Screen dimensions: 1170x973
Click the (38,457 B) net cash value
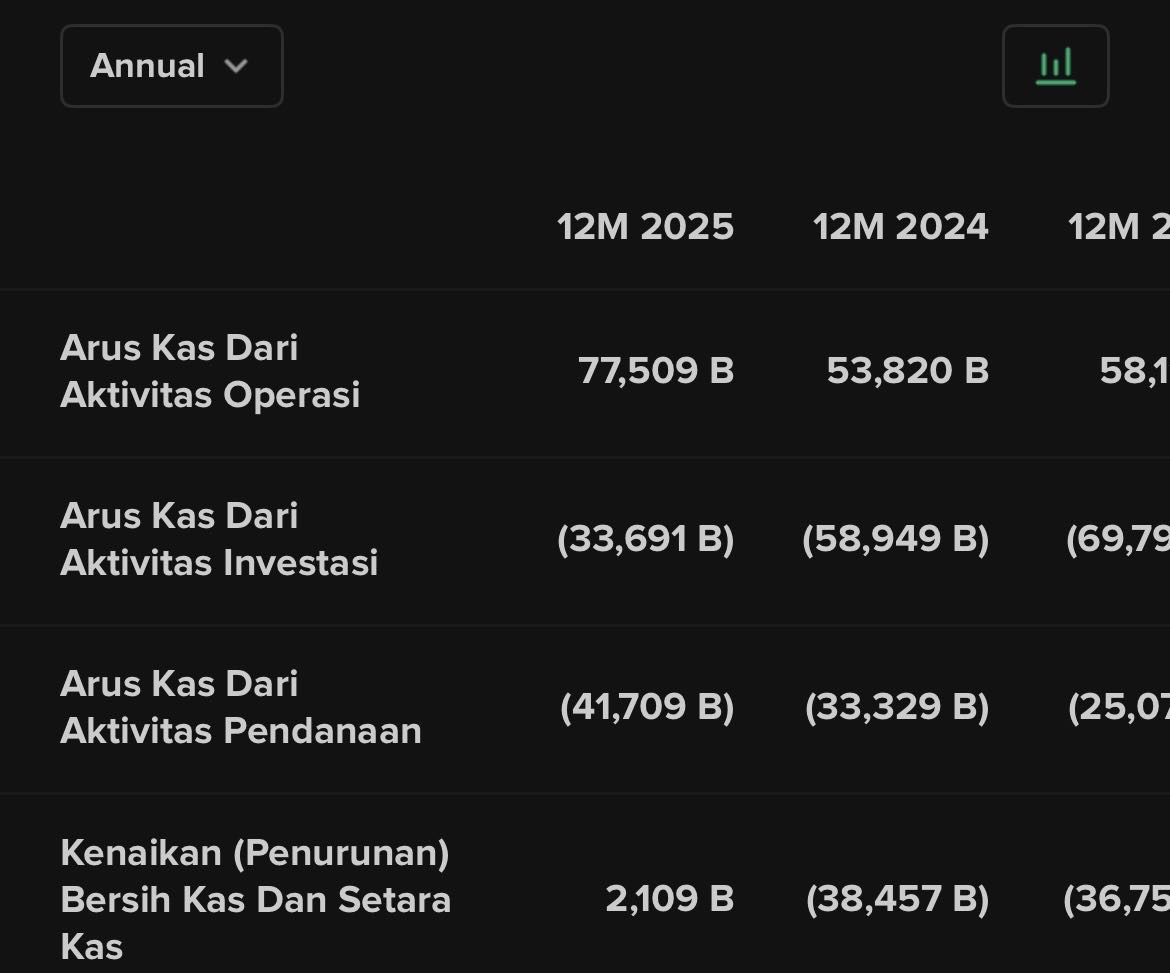point(897,899)
